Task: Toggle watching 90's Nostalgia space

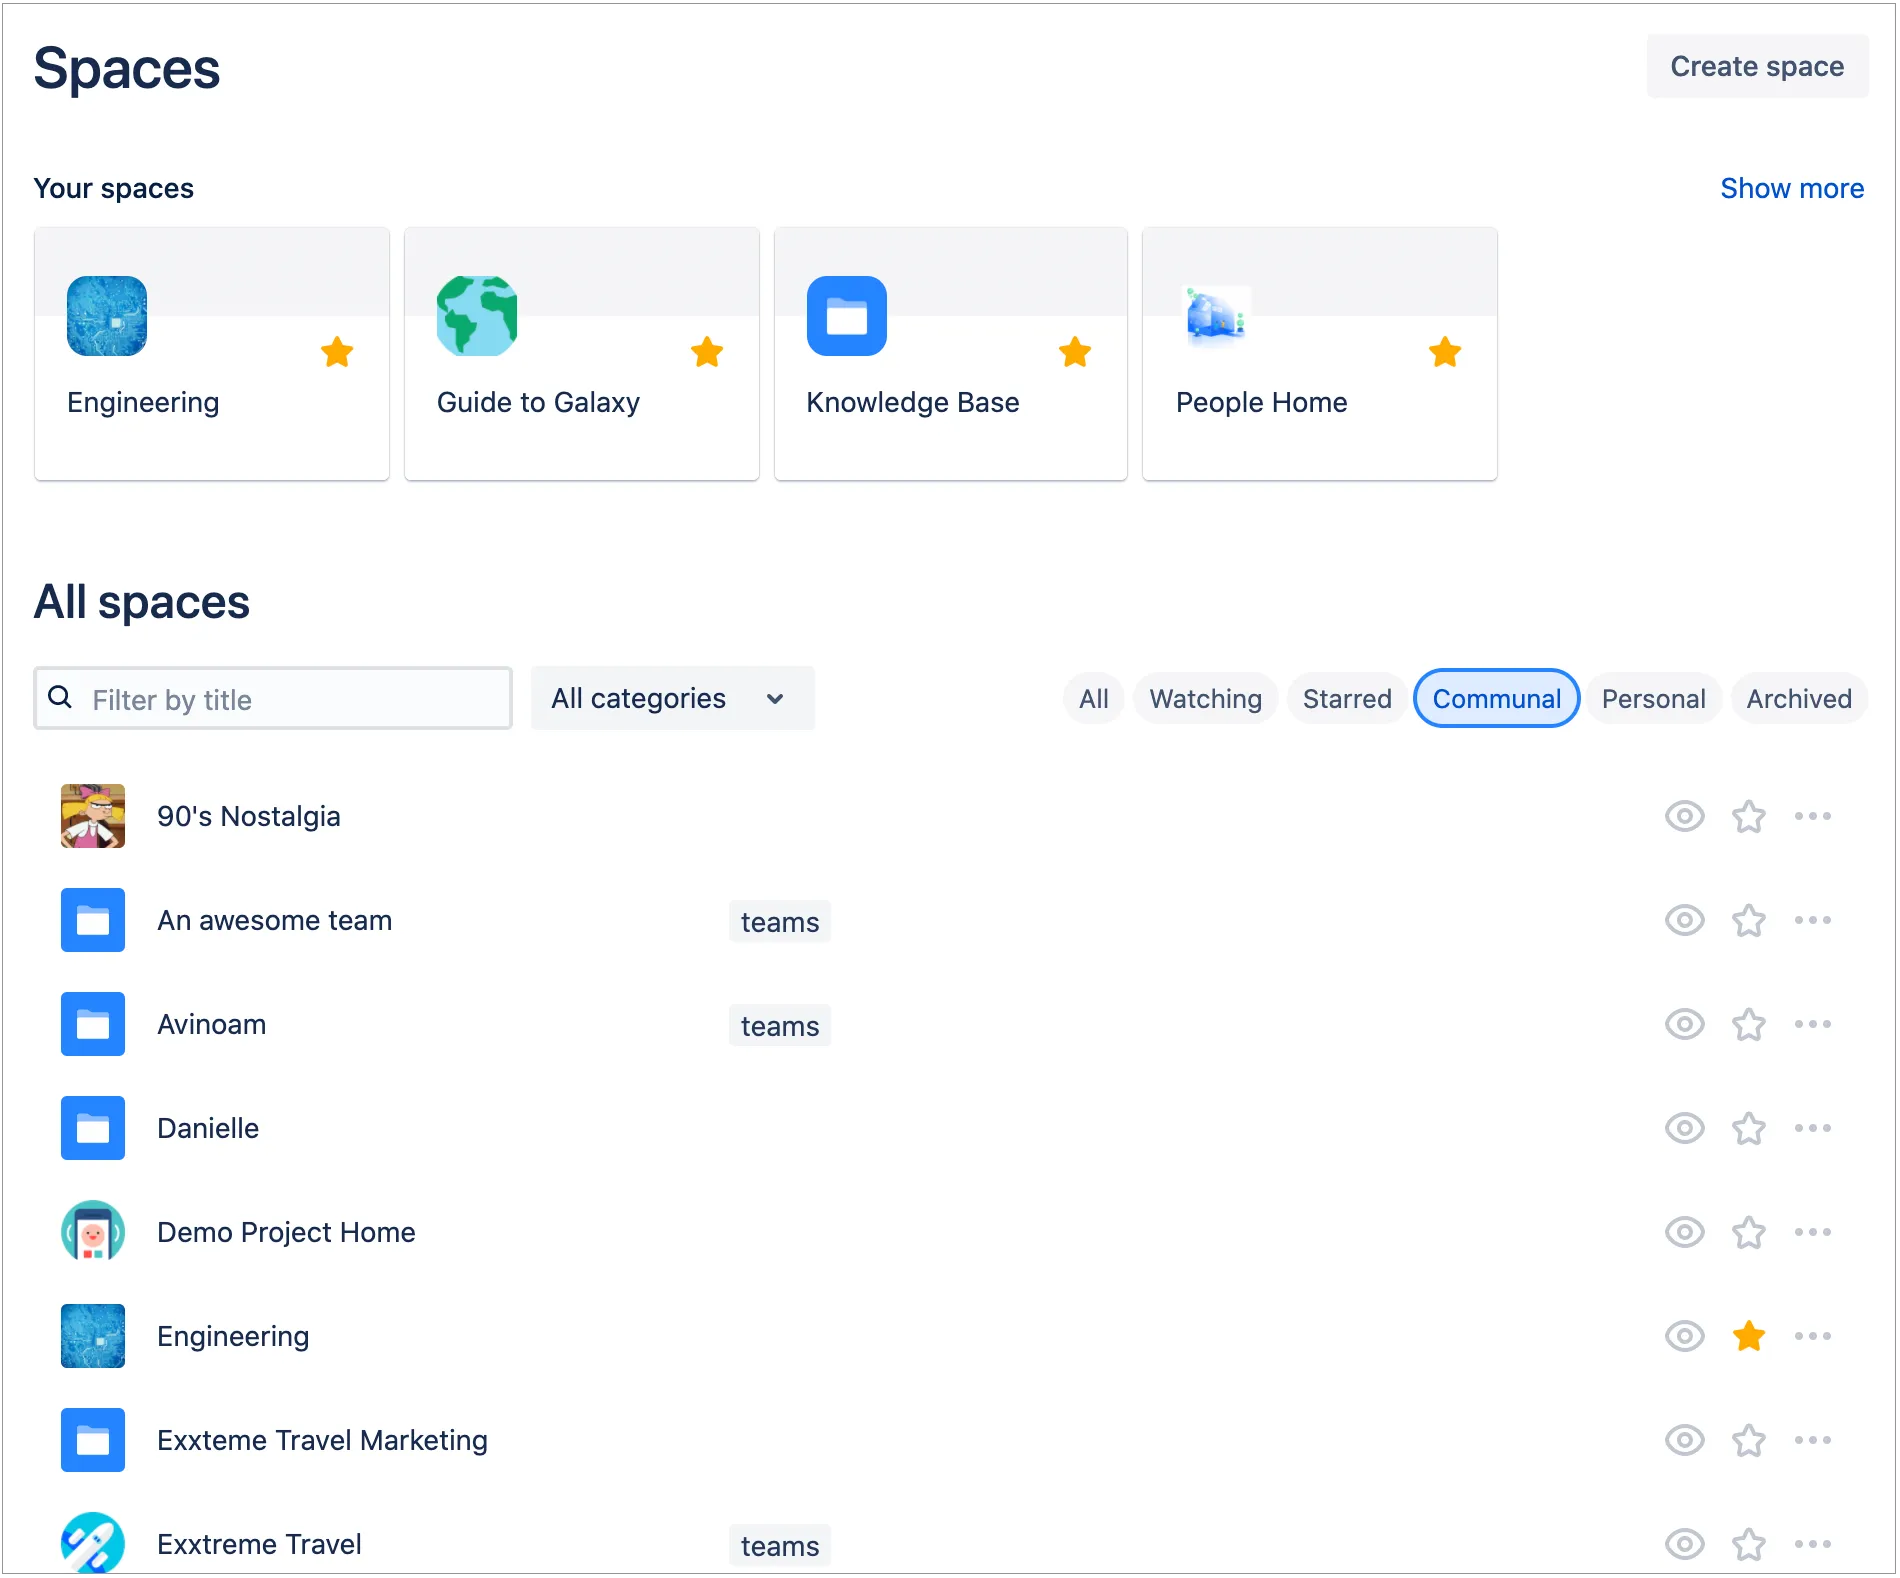Action: pos(1685,816)
